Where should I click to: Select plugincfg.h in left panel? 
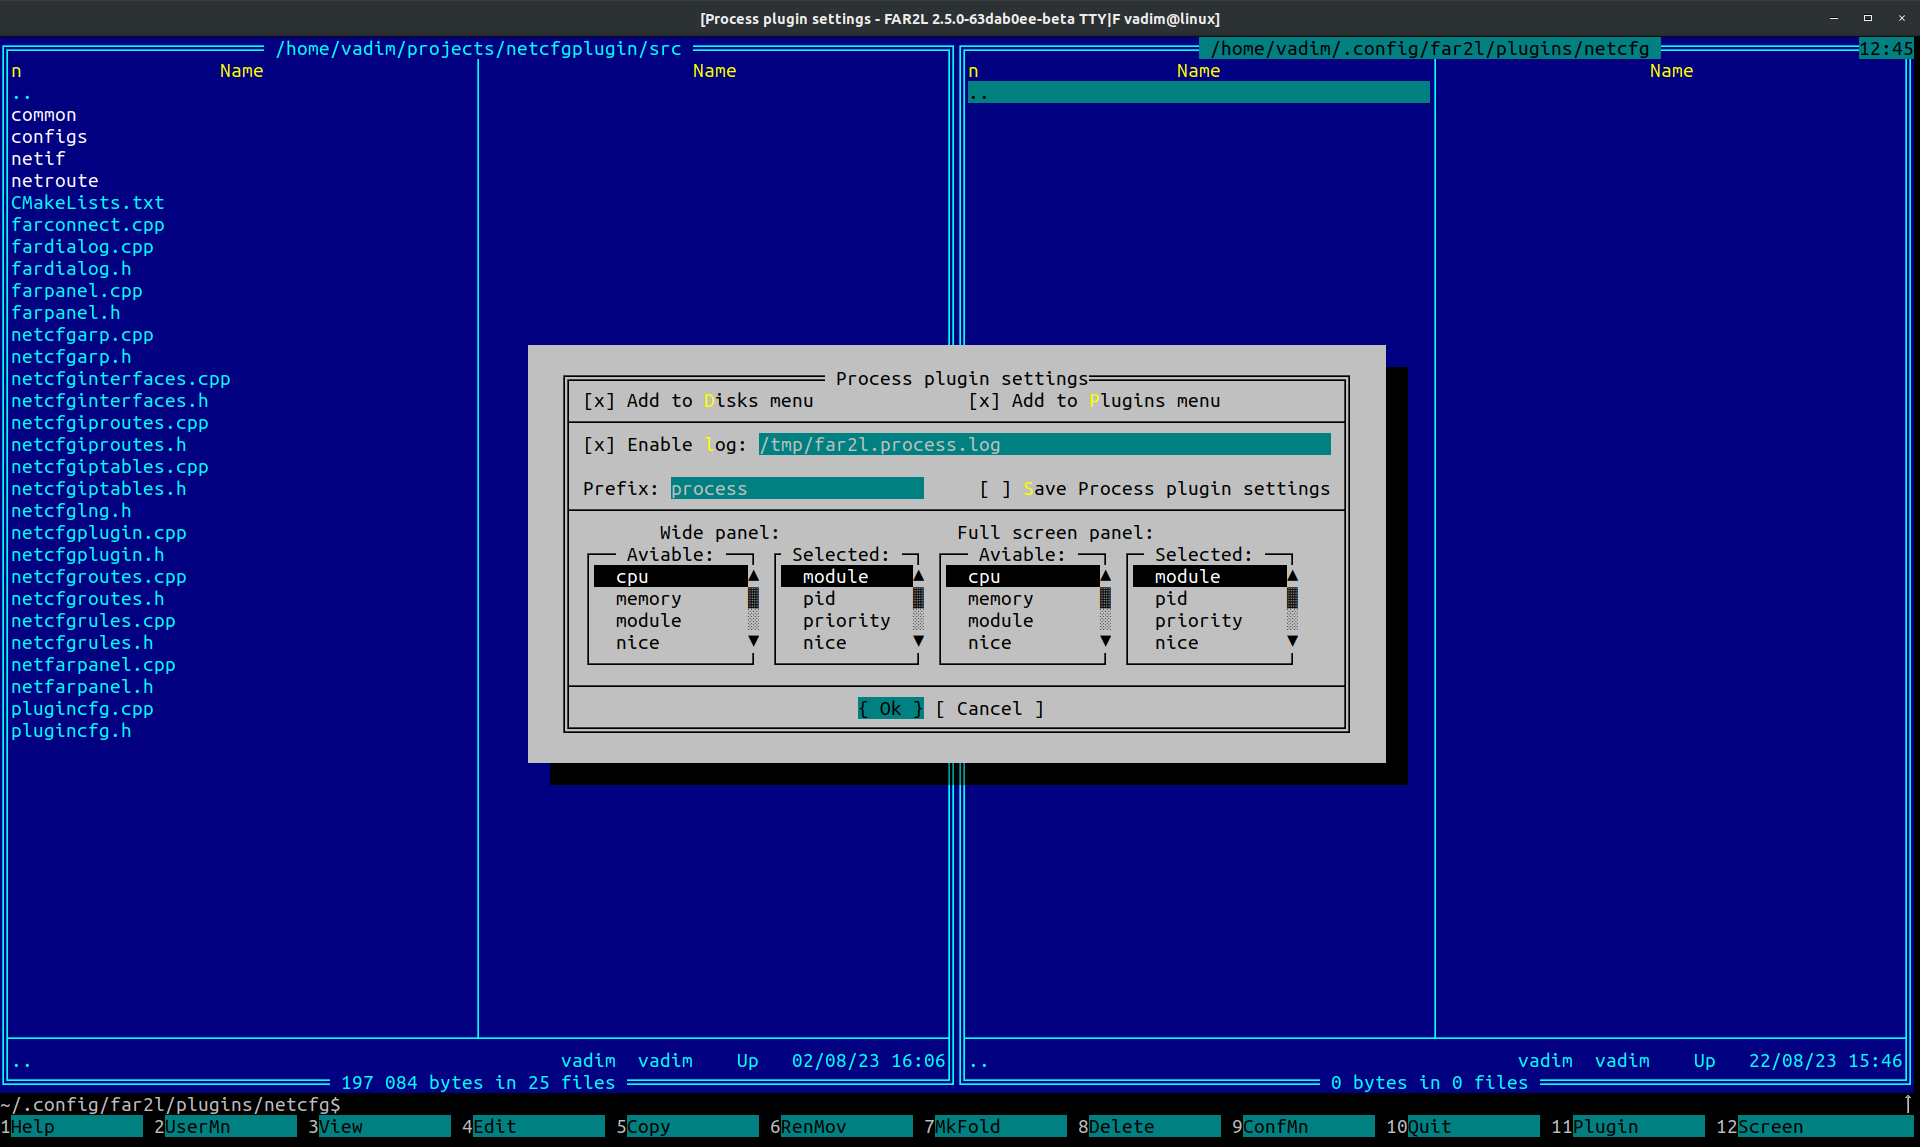(71, 731)
